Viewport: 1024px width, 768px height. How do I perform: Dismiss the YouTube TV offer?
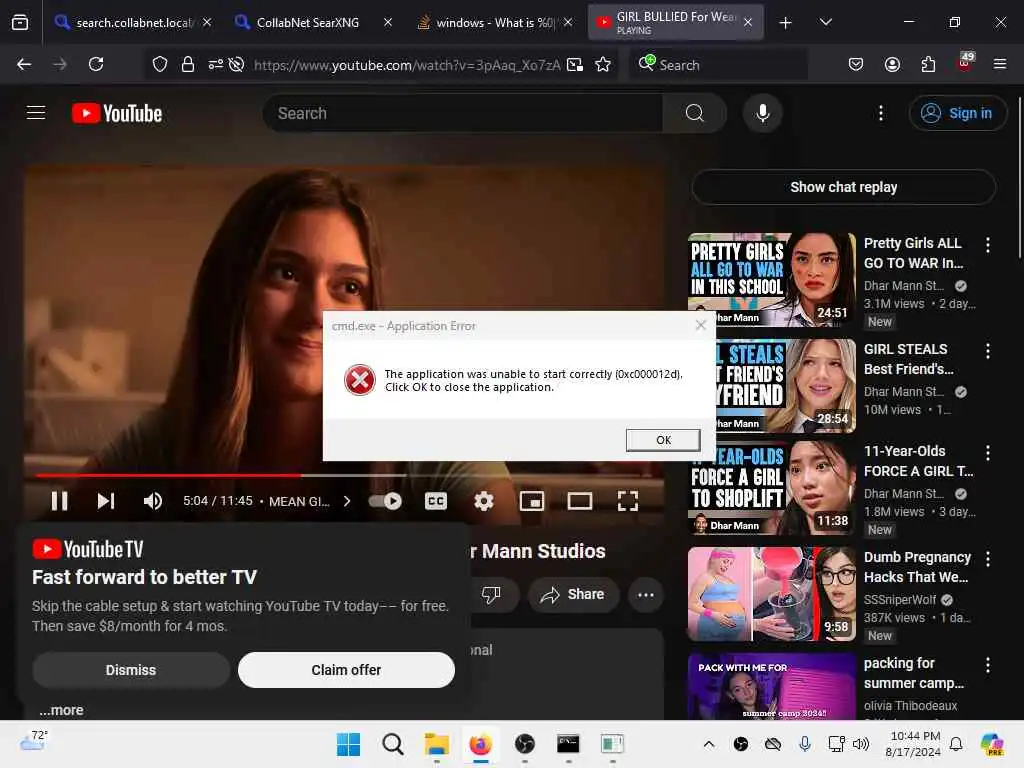coord(131,670)
